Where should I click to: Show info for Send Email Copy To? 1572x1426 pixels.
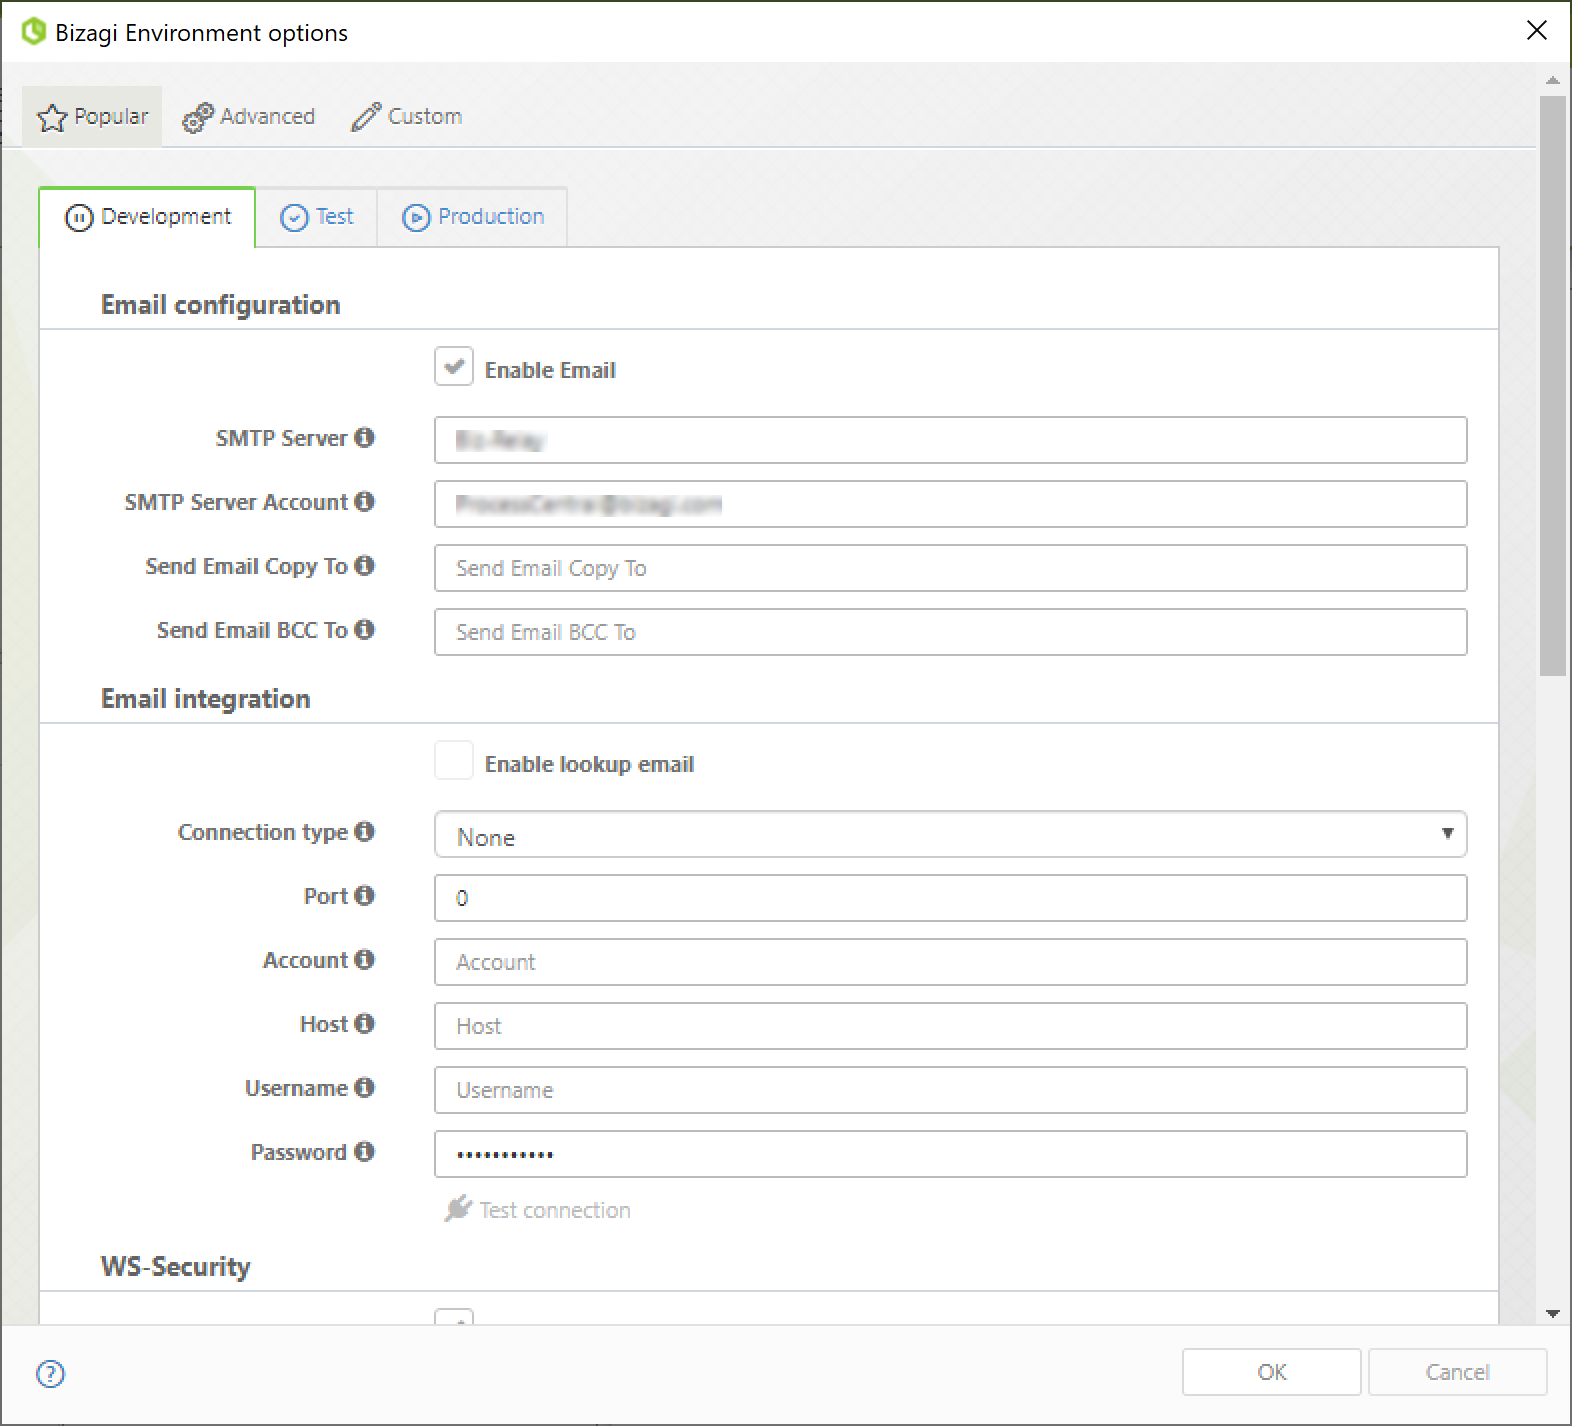point(364,565)
